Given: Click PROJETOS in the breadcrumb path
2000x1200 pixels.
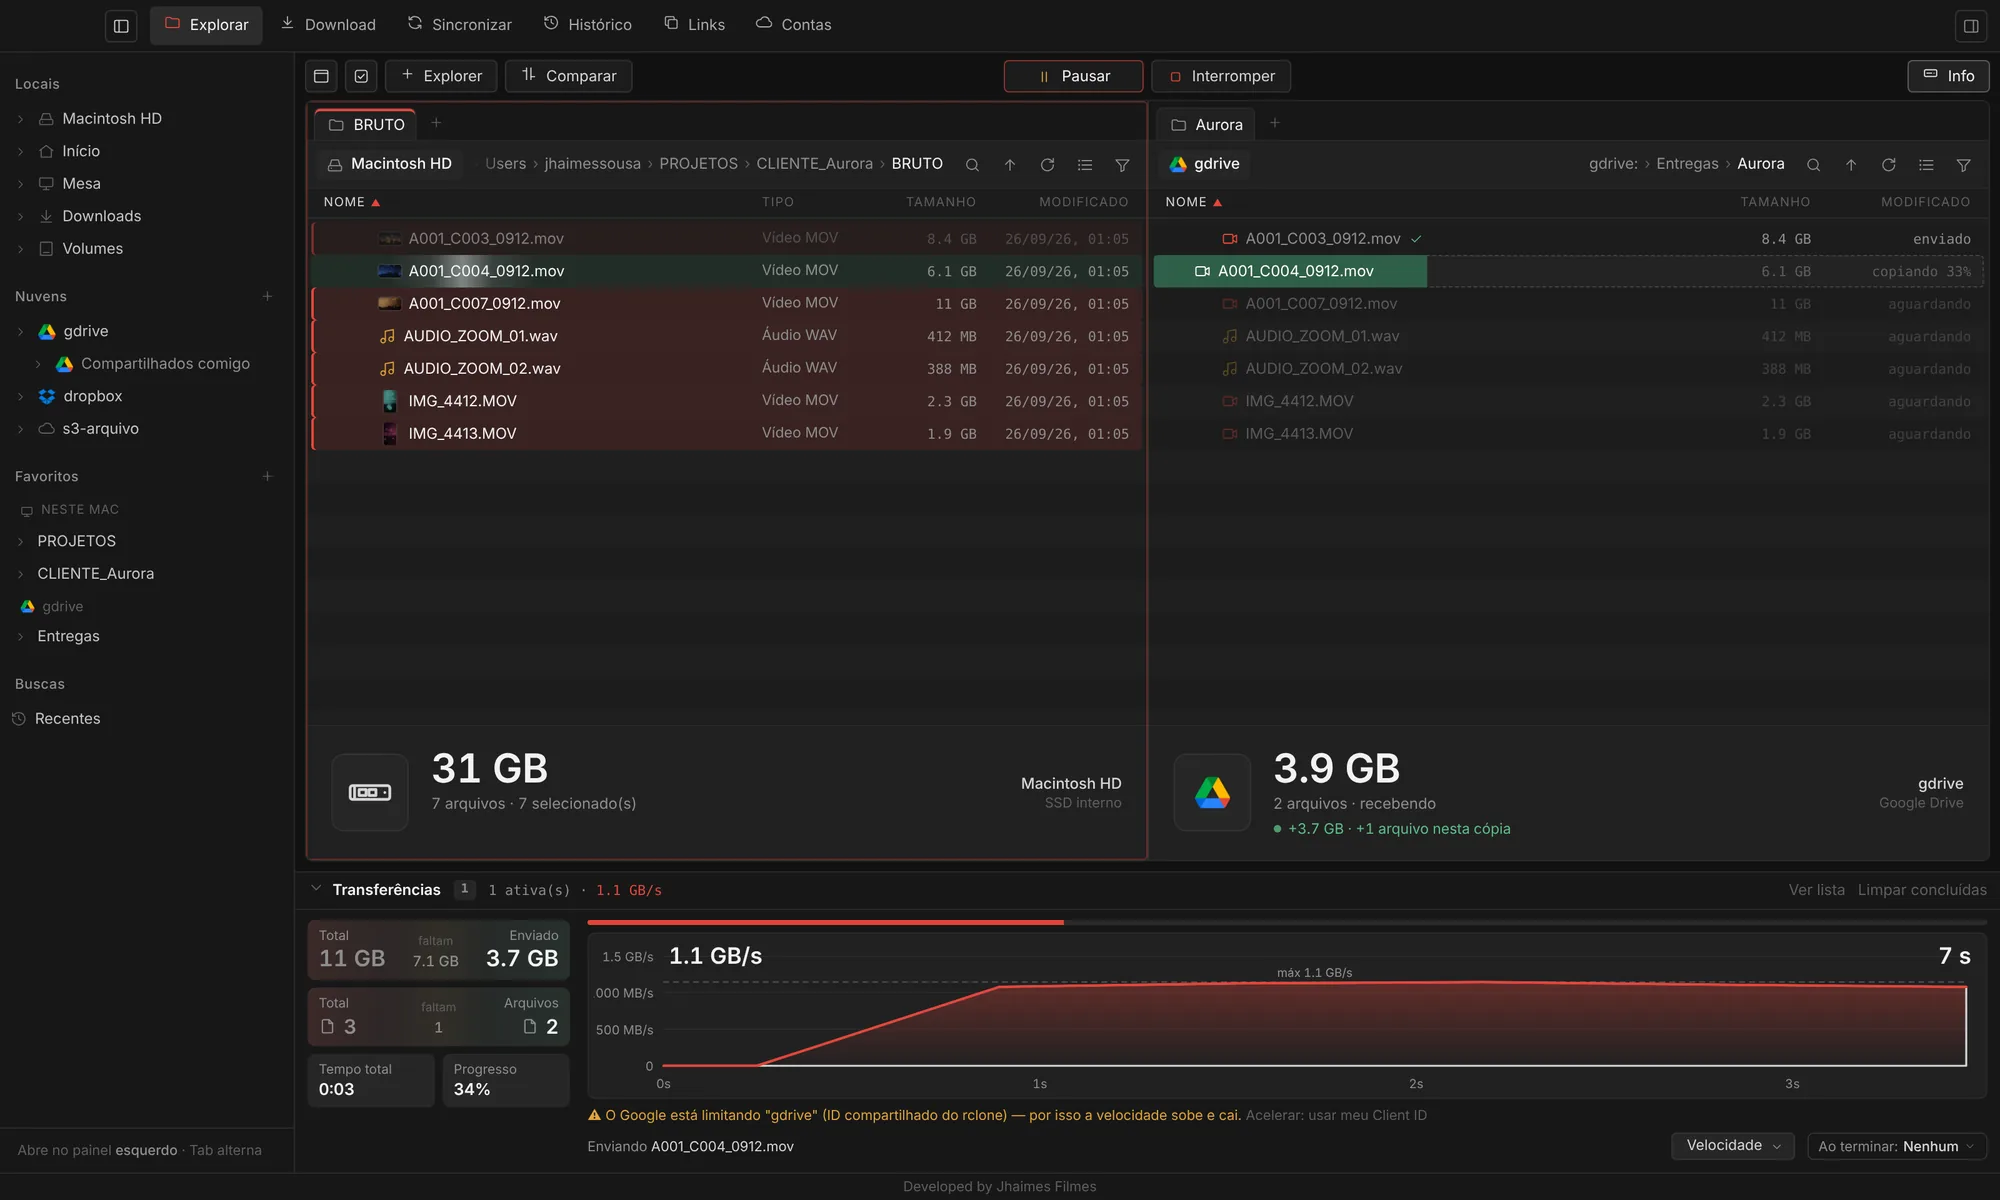Looking at the screenshot, I should point(698,164).
